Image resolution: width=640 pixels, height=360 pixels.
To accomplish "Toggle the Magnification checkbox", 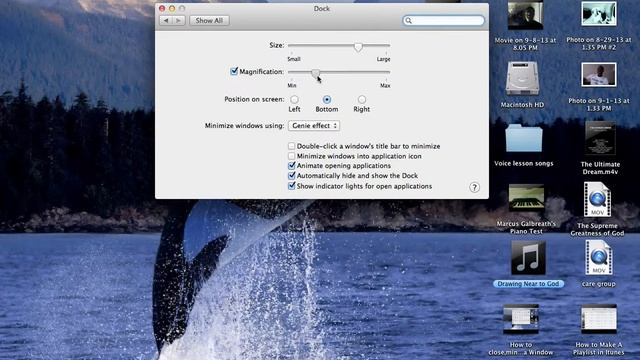I will [x=234, y=71].
